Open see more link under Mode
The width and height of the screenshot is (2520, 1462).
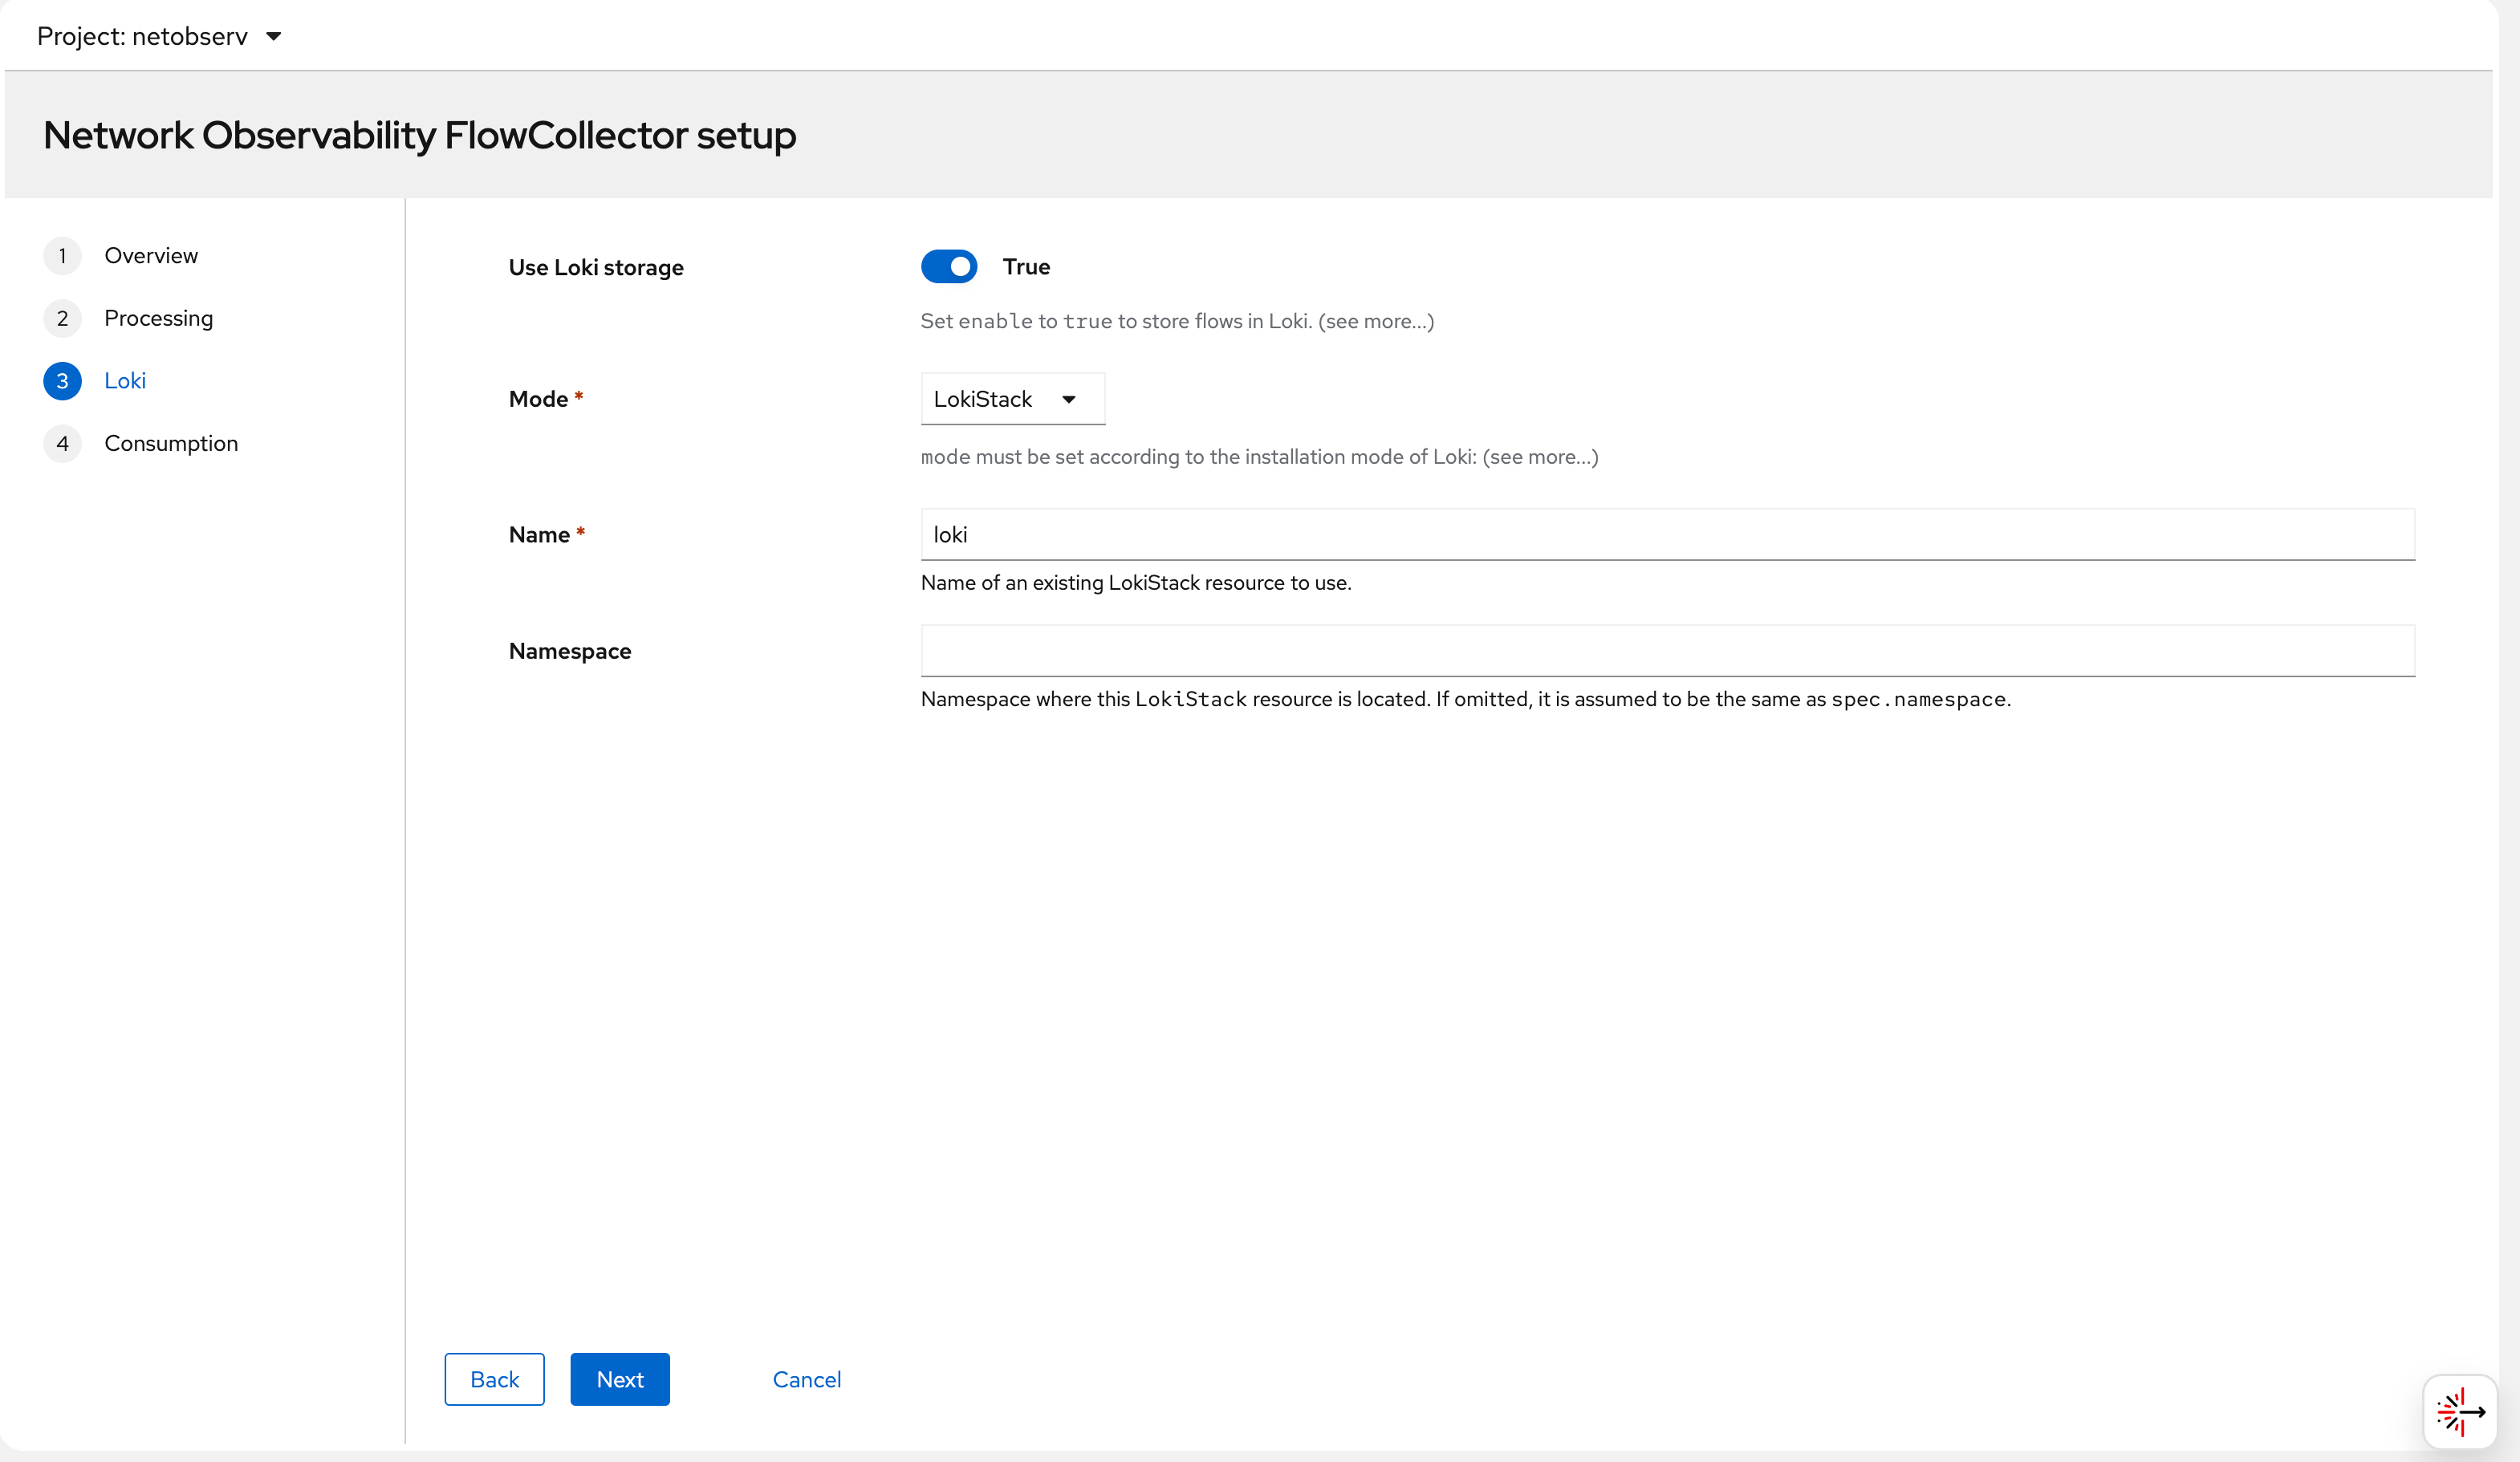click(x=1540, y=457)
